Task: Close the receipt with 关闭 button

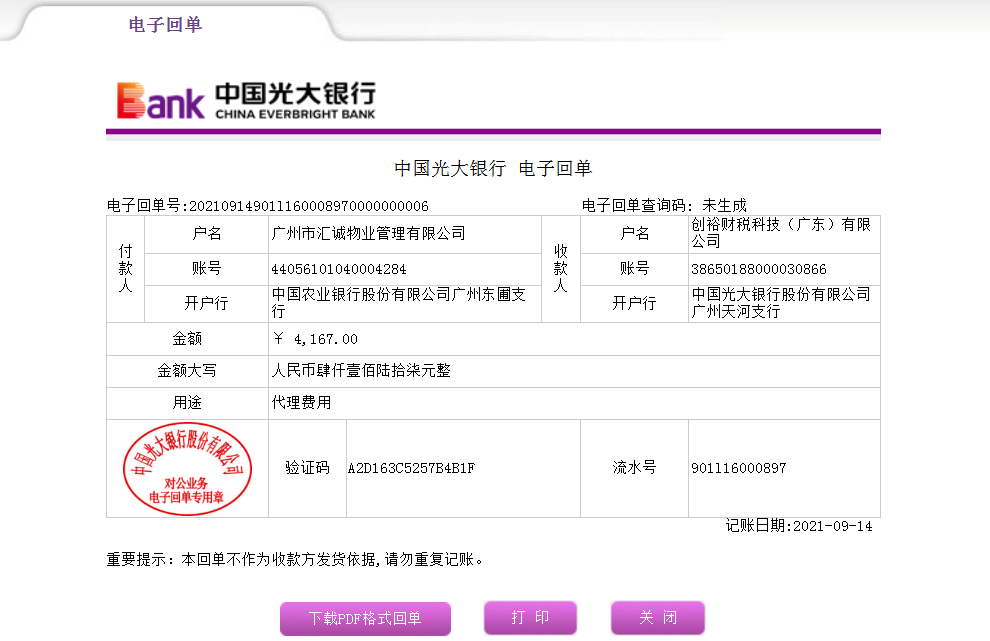Action: pos(658,618)
